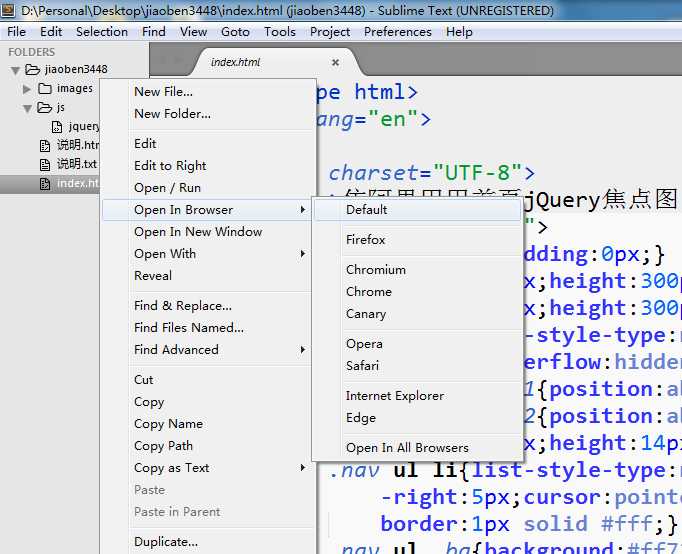The image size is (682, 554).
Task: Open the Project menu
Action: (x=330, y=32)
